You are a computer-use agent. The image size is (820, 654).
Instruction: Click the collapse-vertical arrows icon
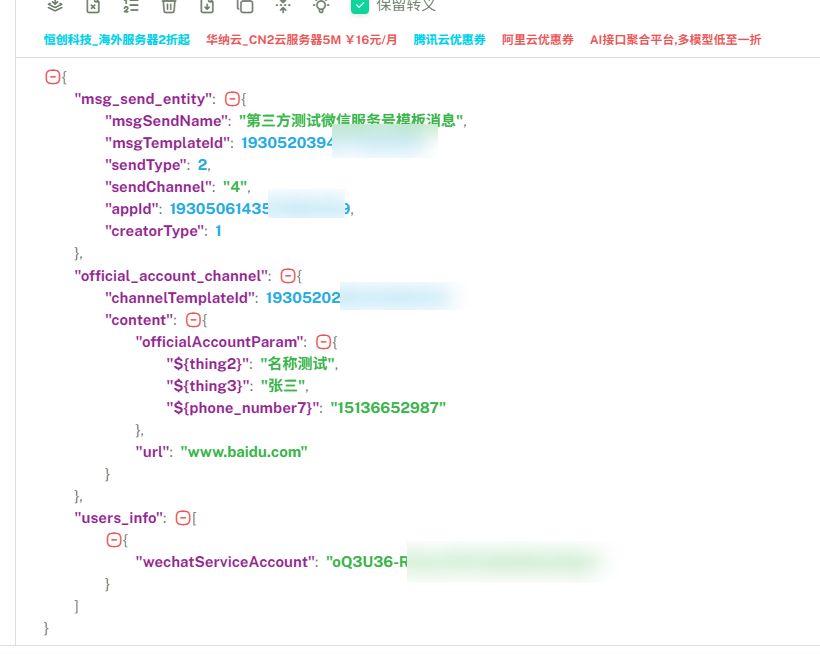(x=283, y=6)
